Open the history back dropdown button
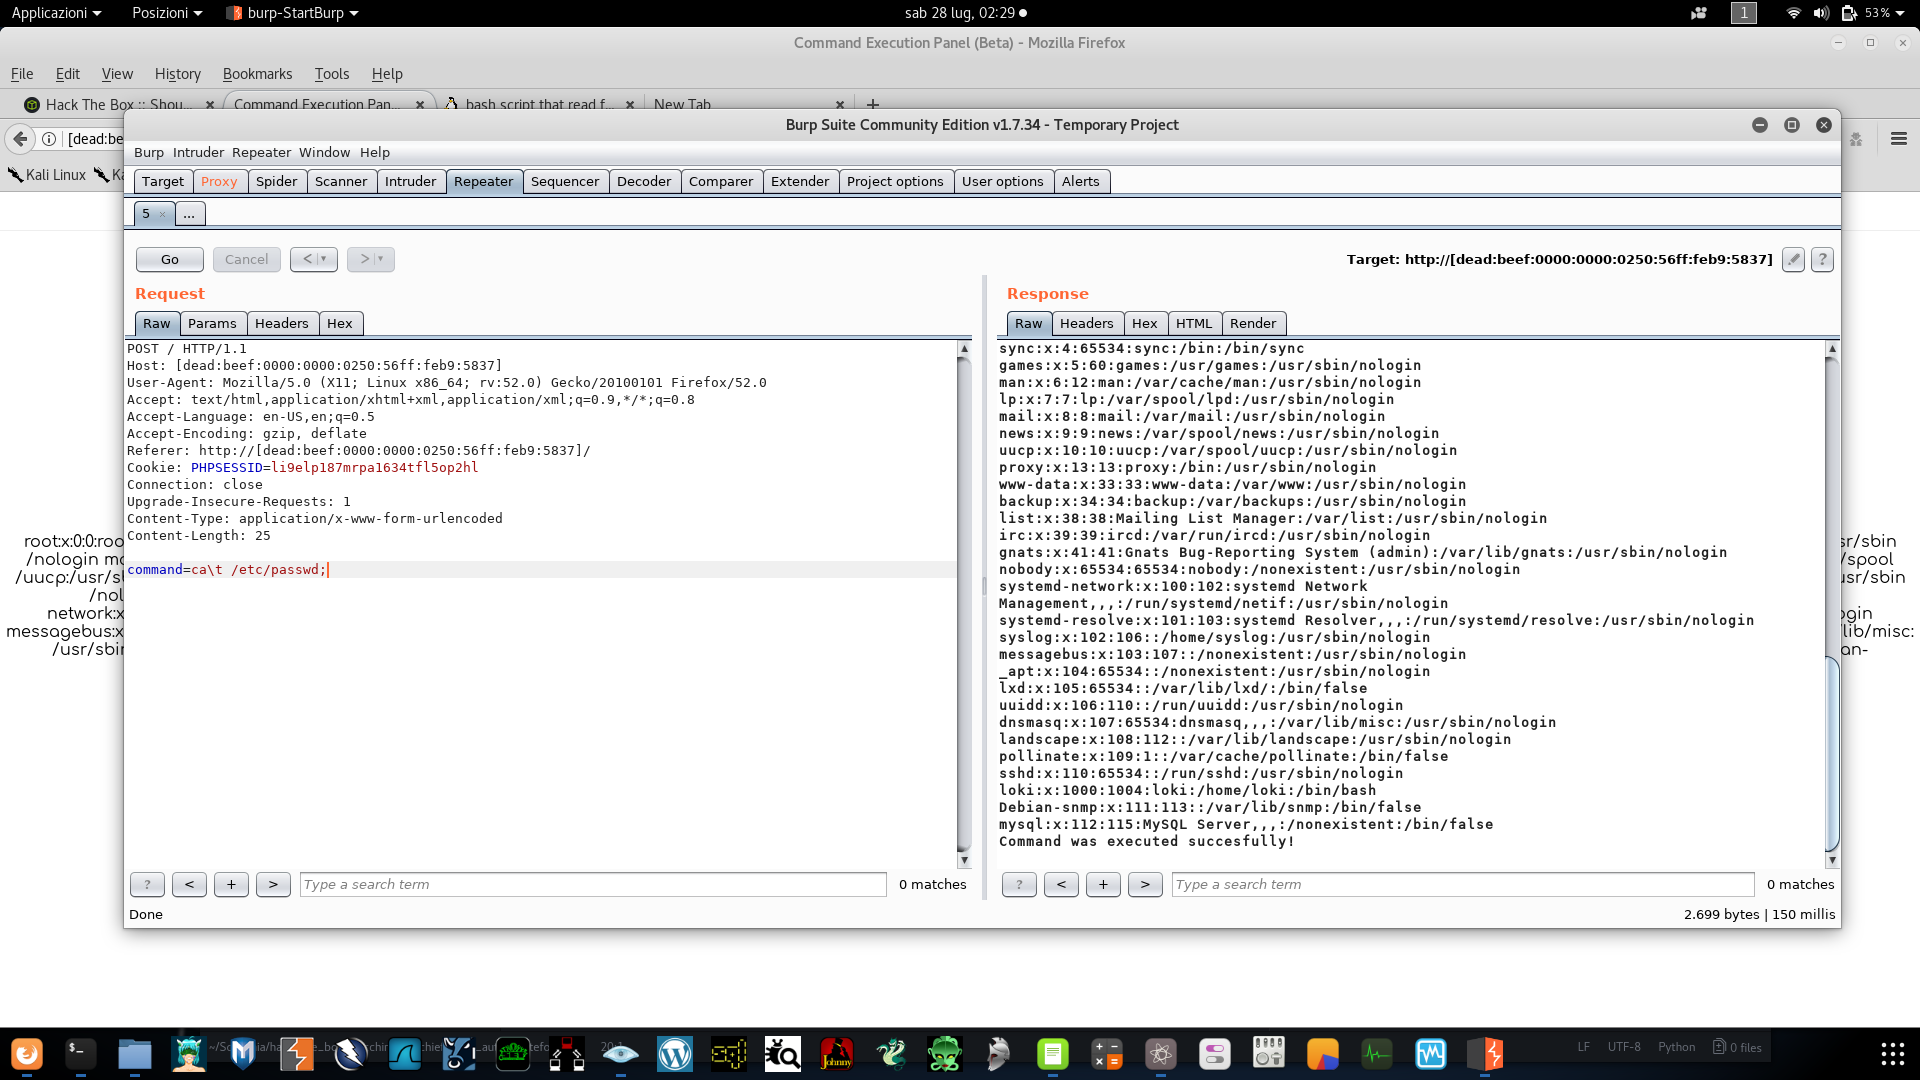The height and width of the screenshot is (1080, 1920). point(314,259)
